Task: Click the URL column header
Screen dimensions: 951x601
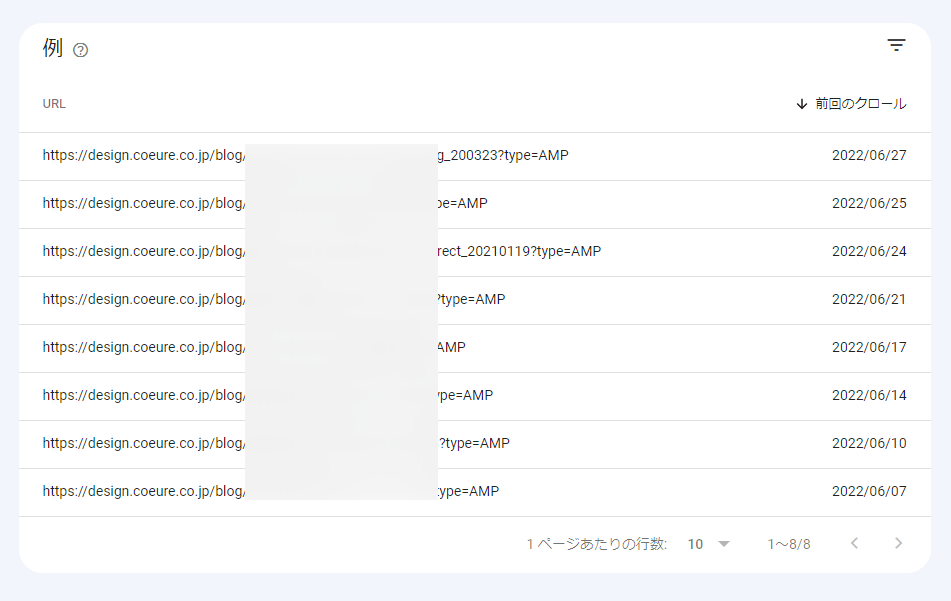Action: 54,104
